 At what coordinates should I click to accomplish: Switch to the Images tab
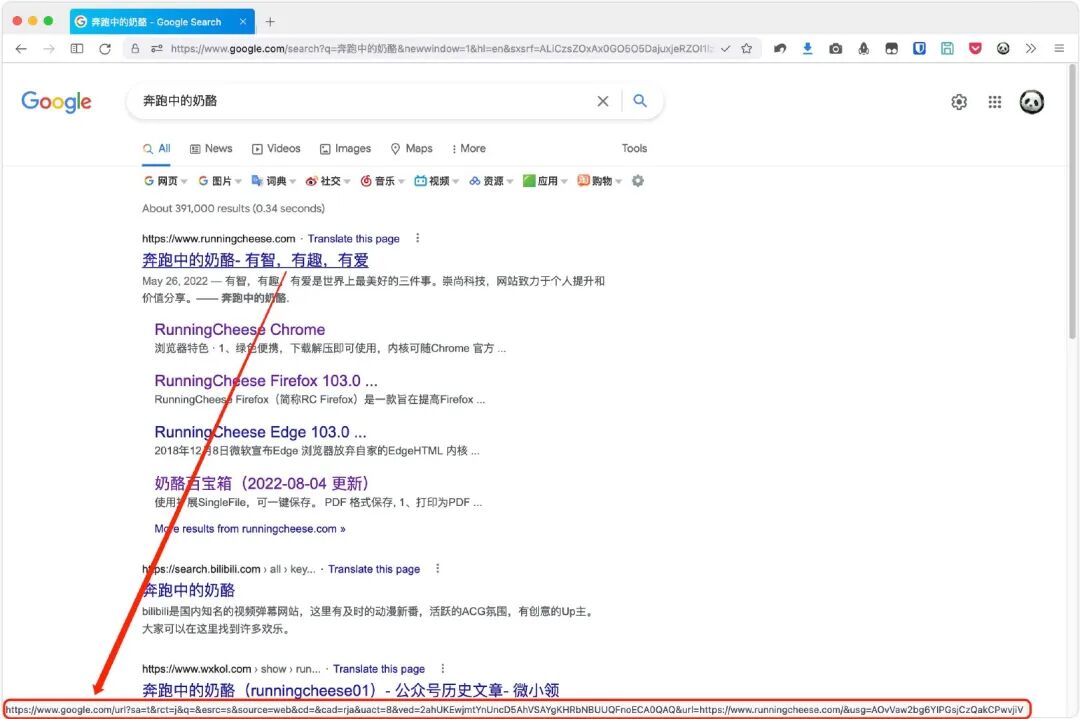pyautogui.click(x=345, y=149)
